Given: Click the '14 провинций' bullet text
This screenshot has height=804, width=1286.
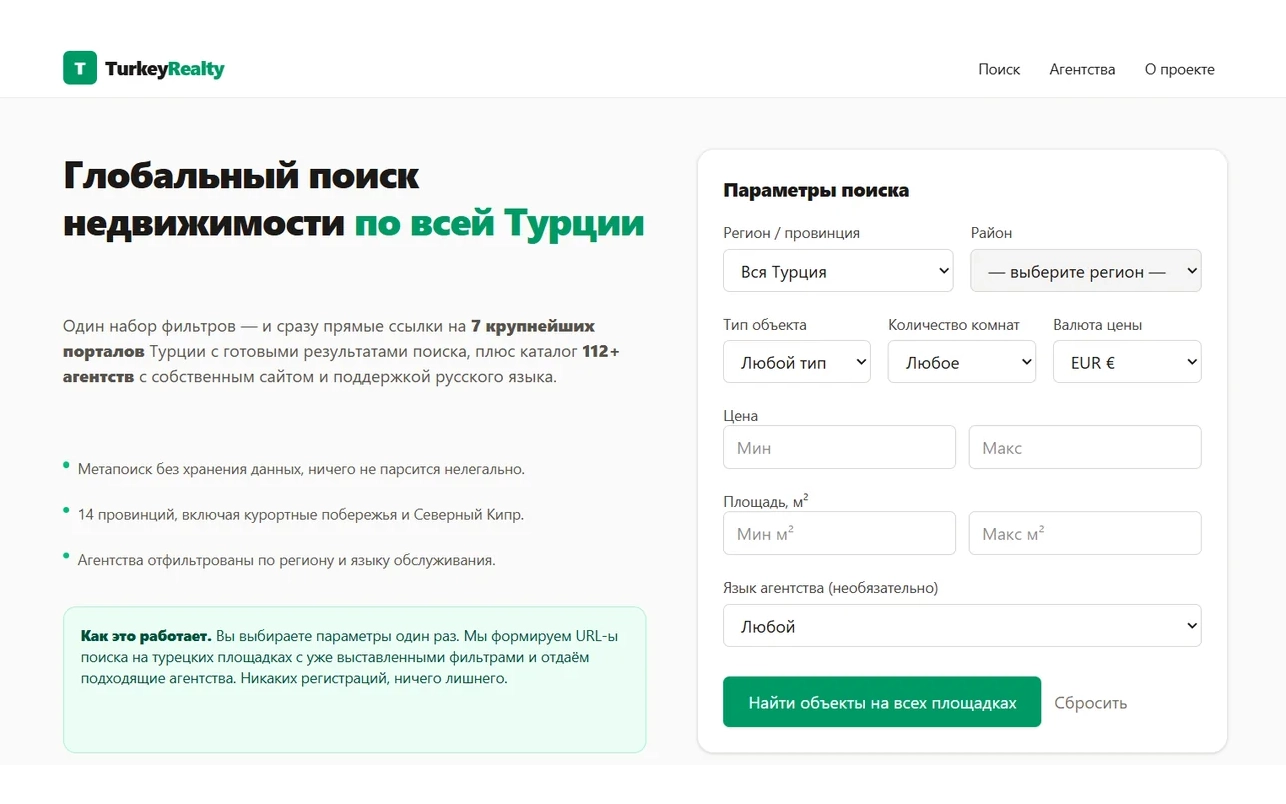Looking at the screenshot, I should click(x=301, y=515).
